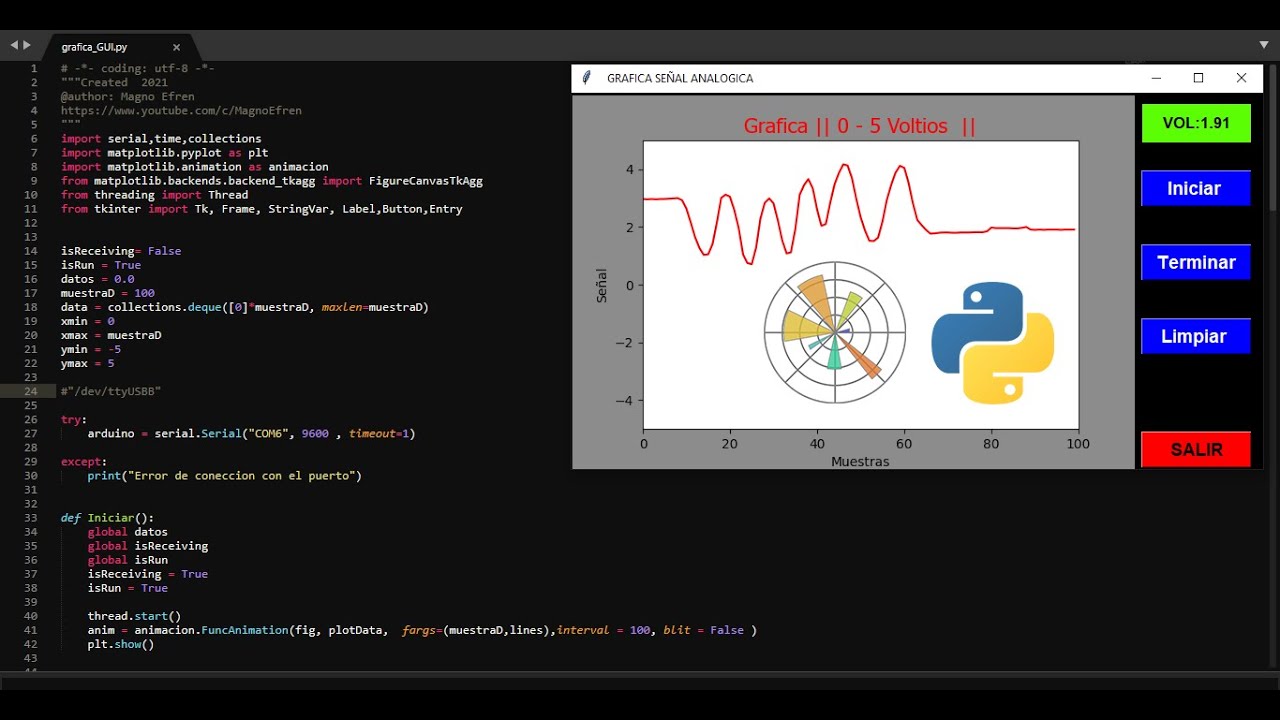Click the 'def Iniciar():' code line

(x=108, y=518)
